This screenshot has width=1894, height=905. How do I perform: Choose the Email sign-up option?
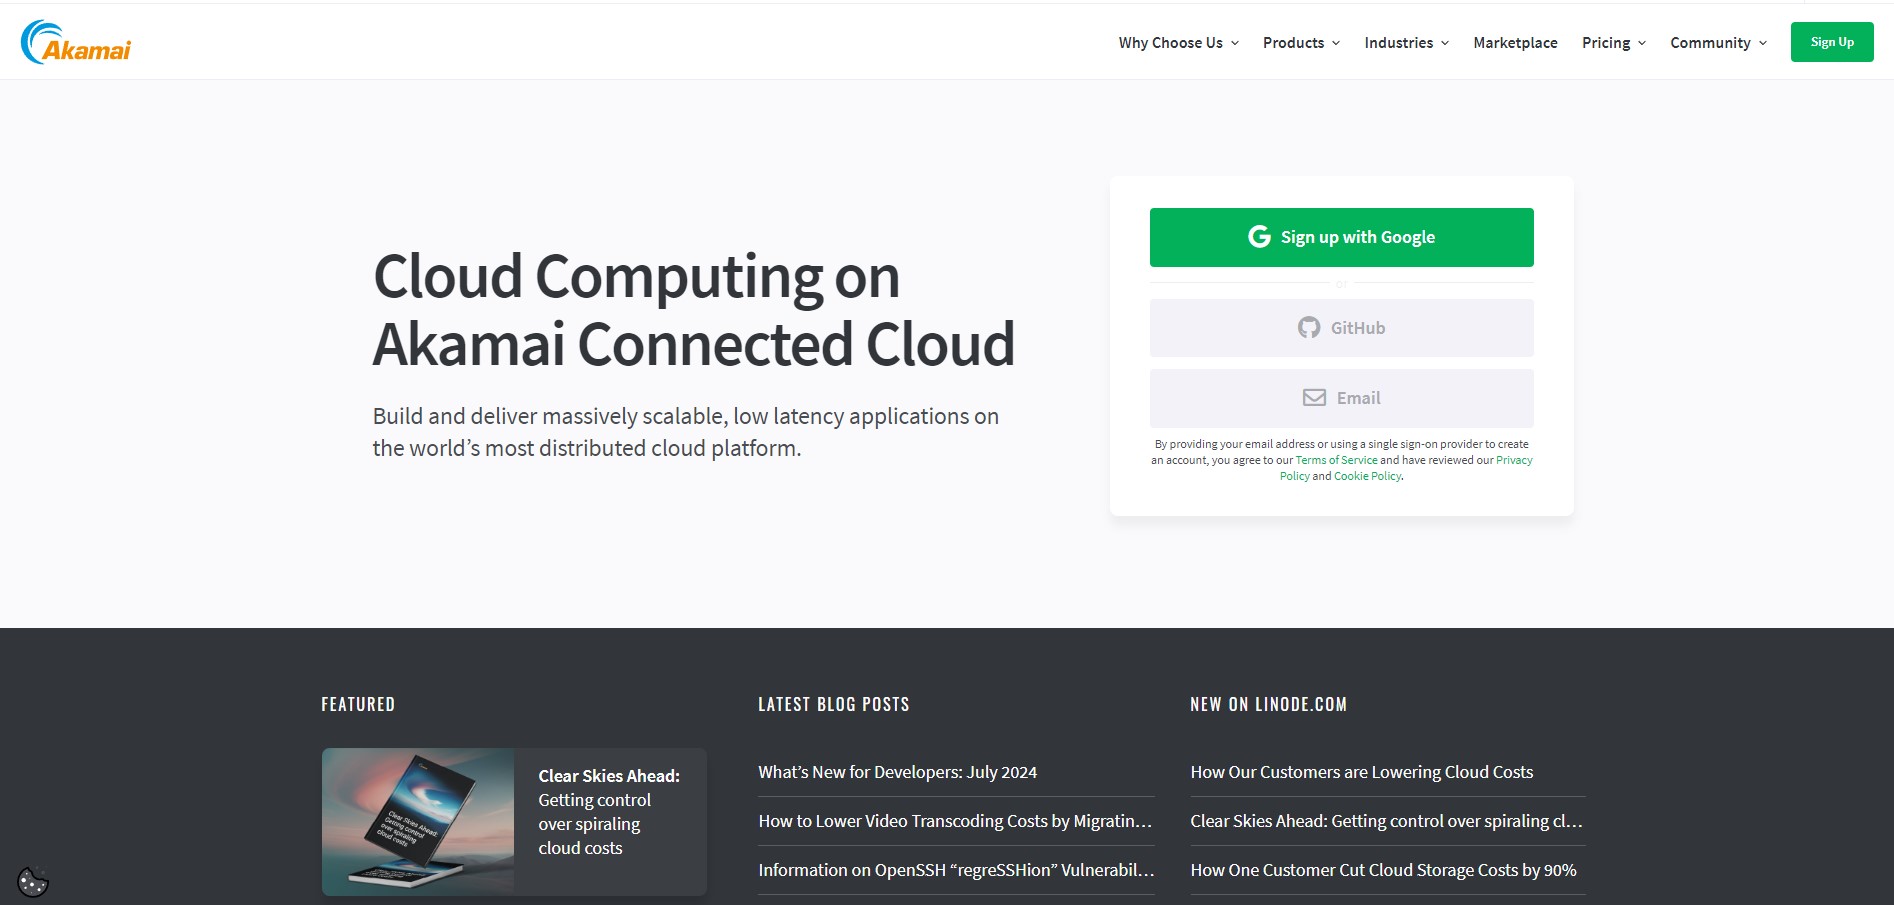(1341, 397)
